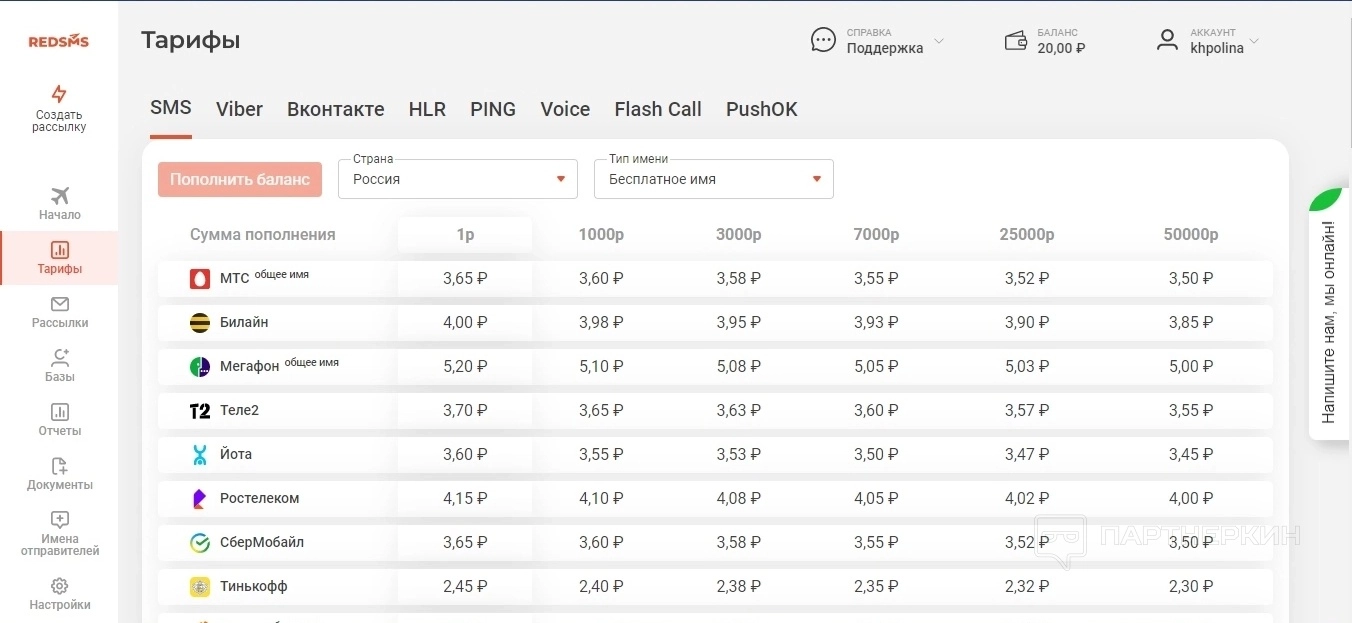The image size is (1352, 623).
Task: Click the lightning bolt Создать рассылку icon
Action: (59, 95)
